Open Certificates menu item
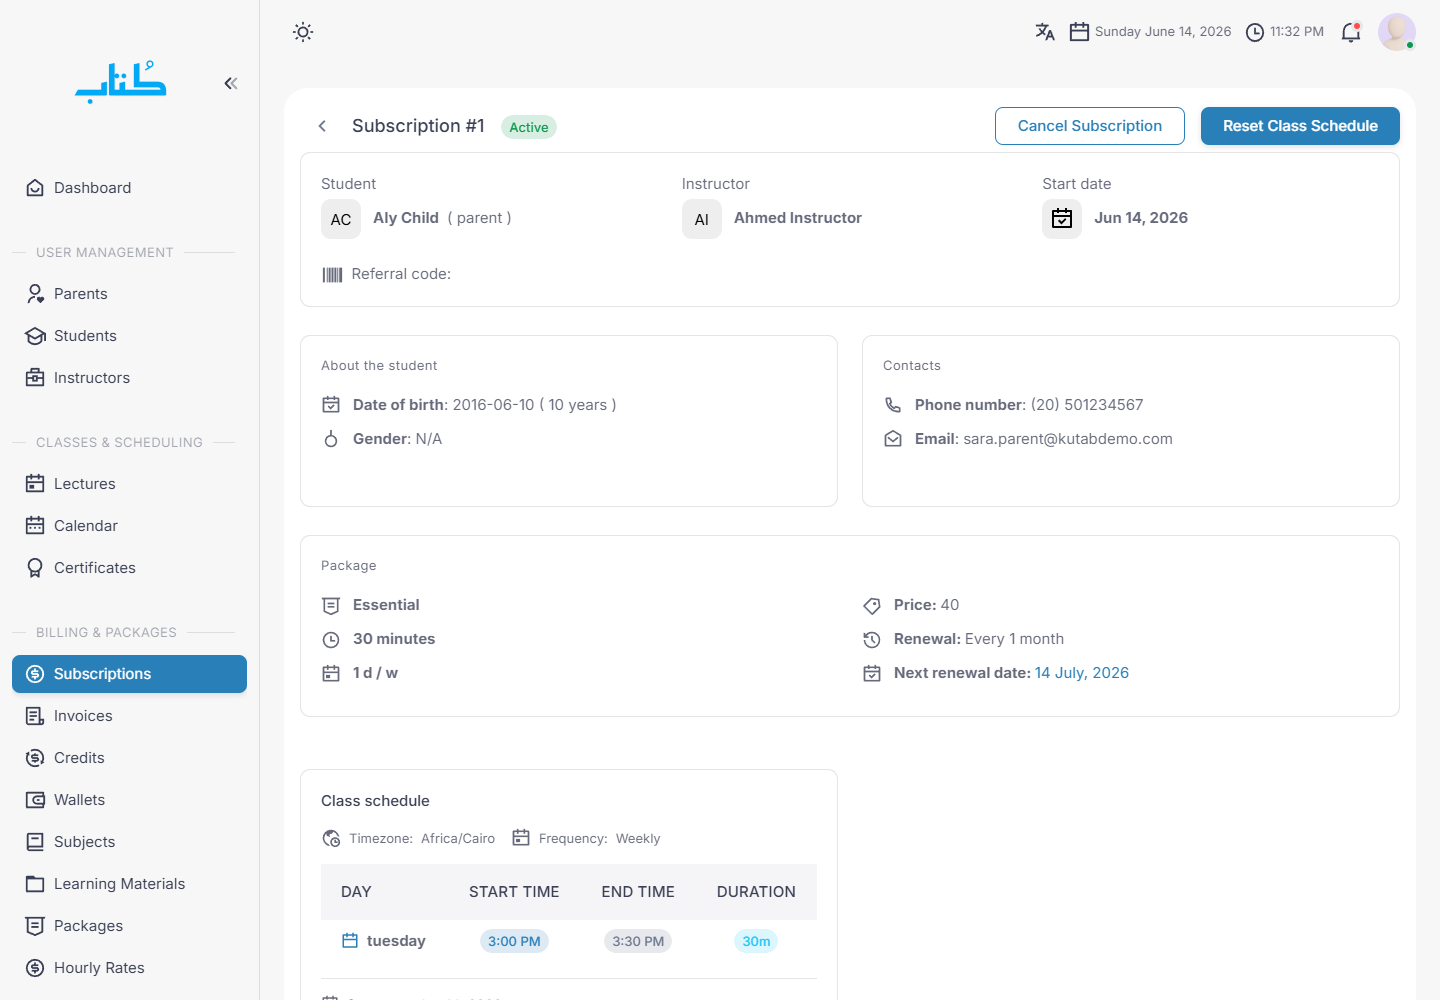 [x=129, y=568]
